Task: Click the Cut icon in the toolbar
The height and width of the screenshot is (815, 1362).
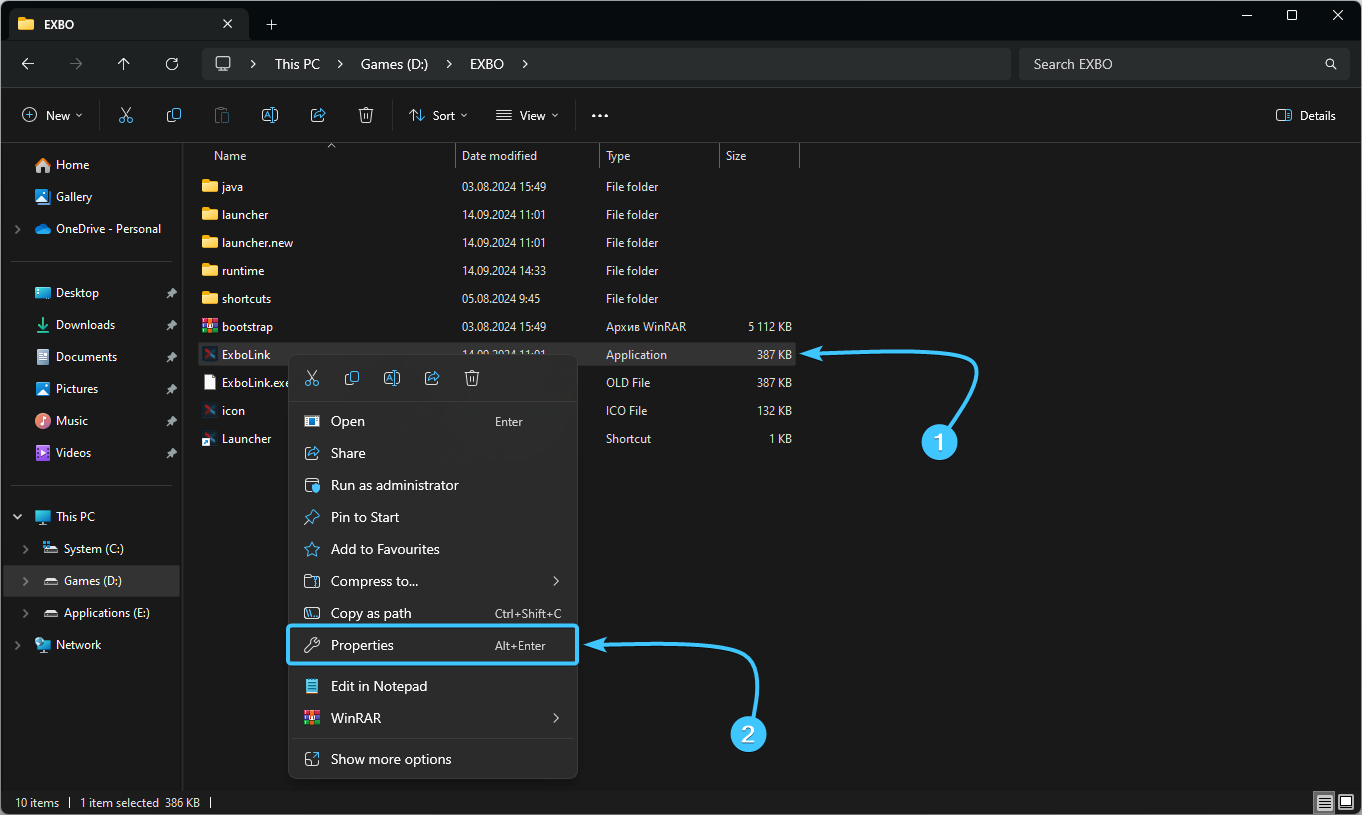Action: 126,116
